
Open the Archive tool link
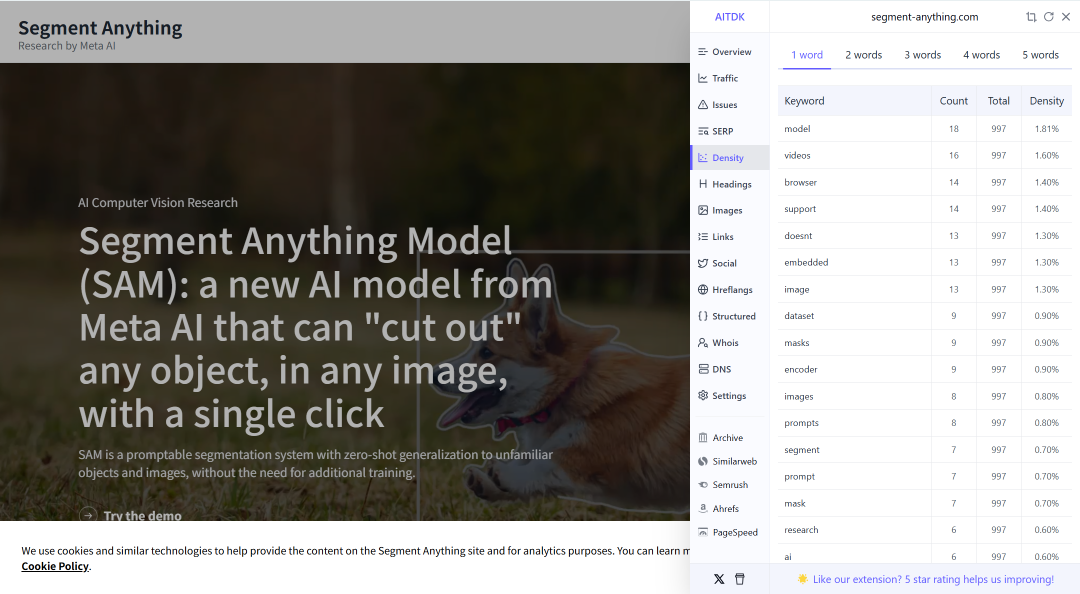pyautogui.click(x=720, y=438)
